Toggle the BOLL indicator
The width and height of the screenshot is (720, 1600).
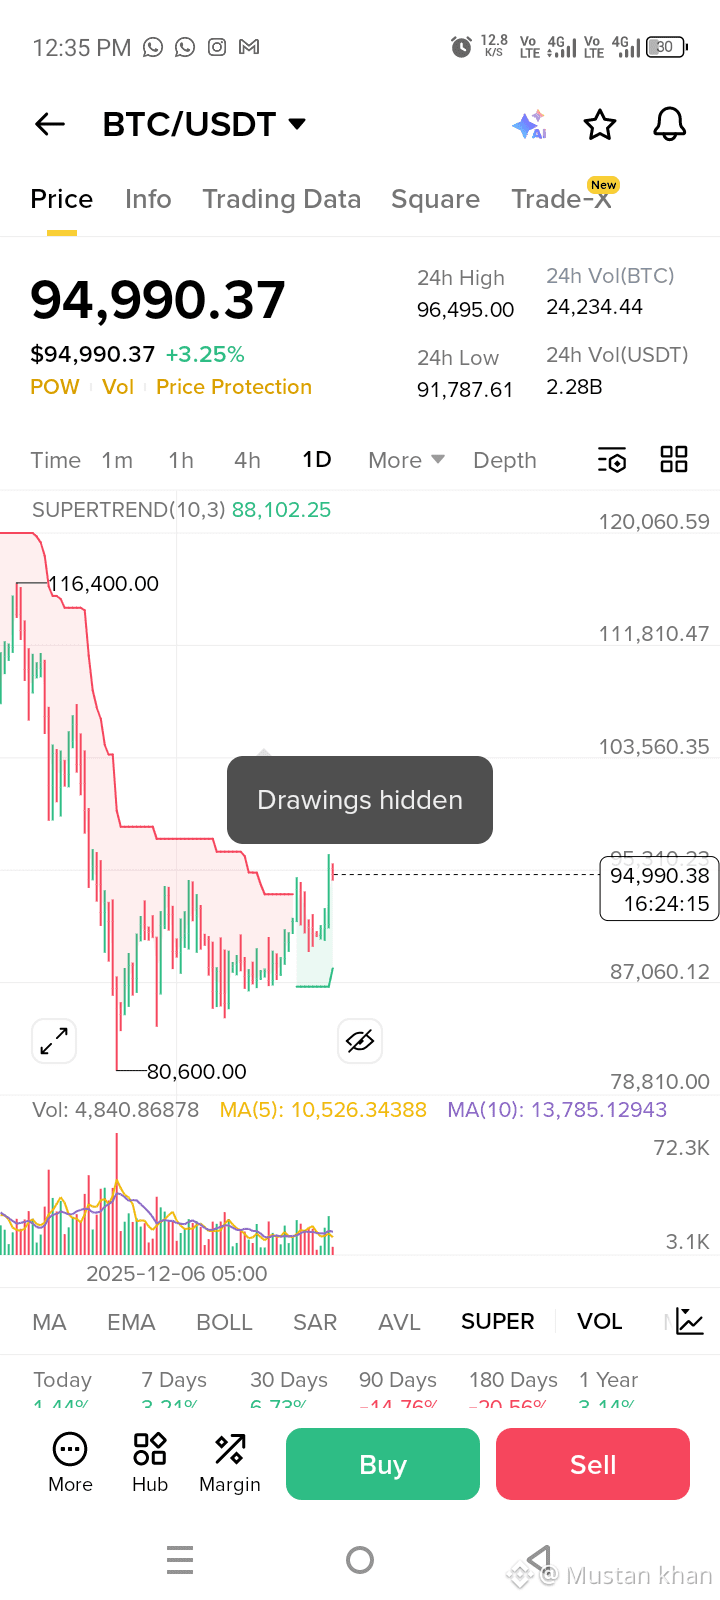(224, 1322)
